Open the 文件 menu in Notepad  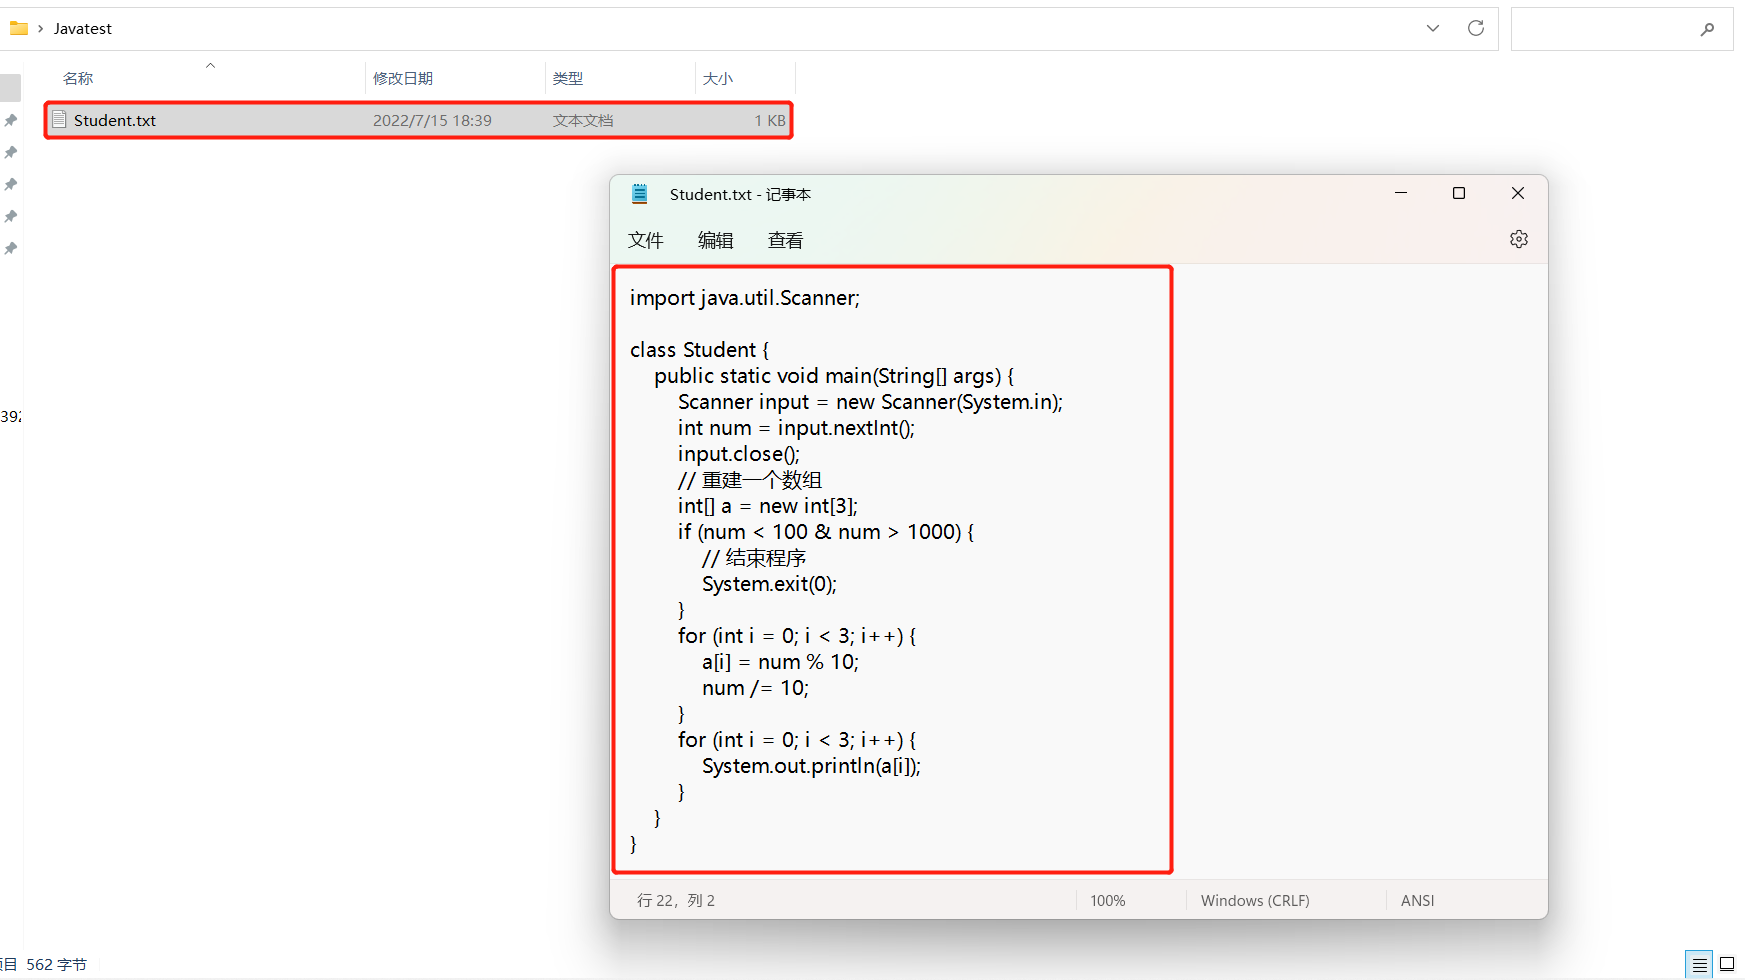[646, 240]
